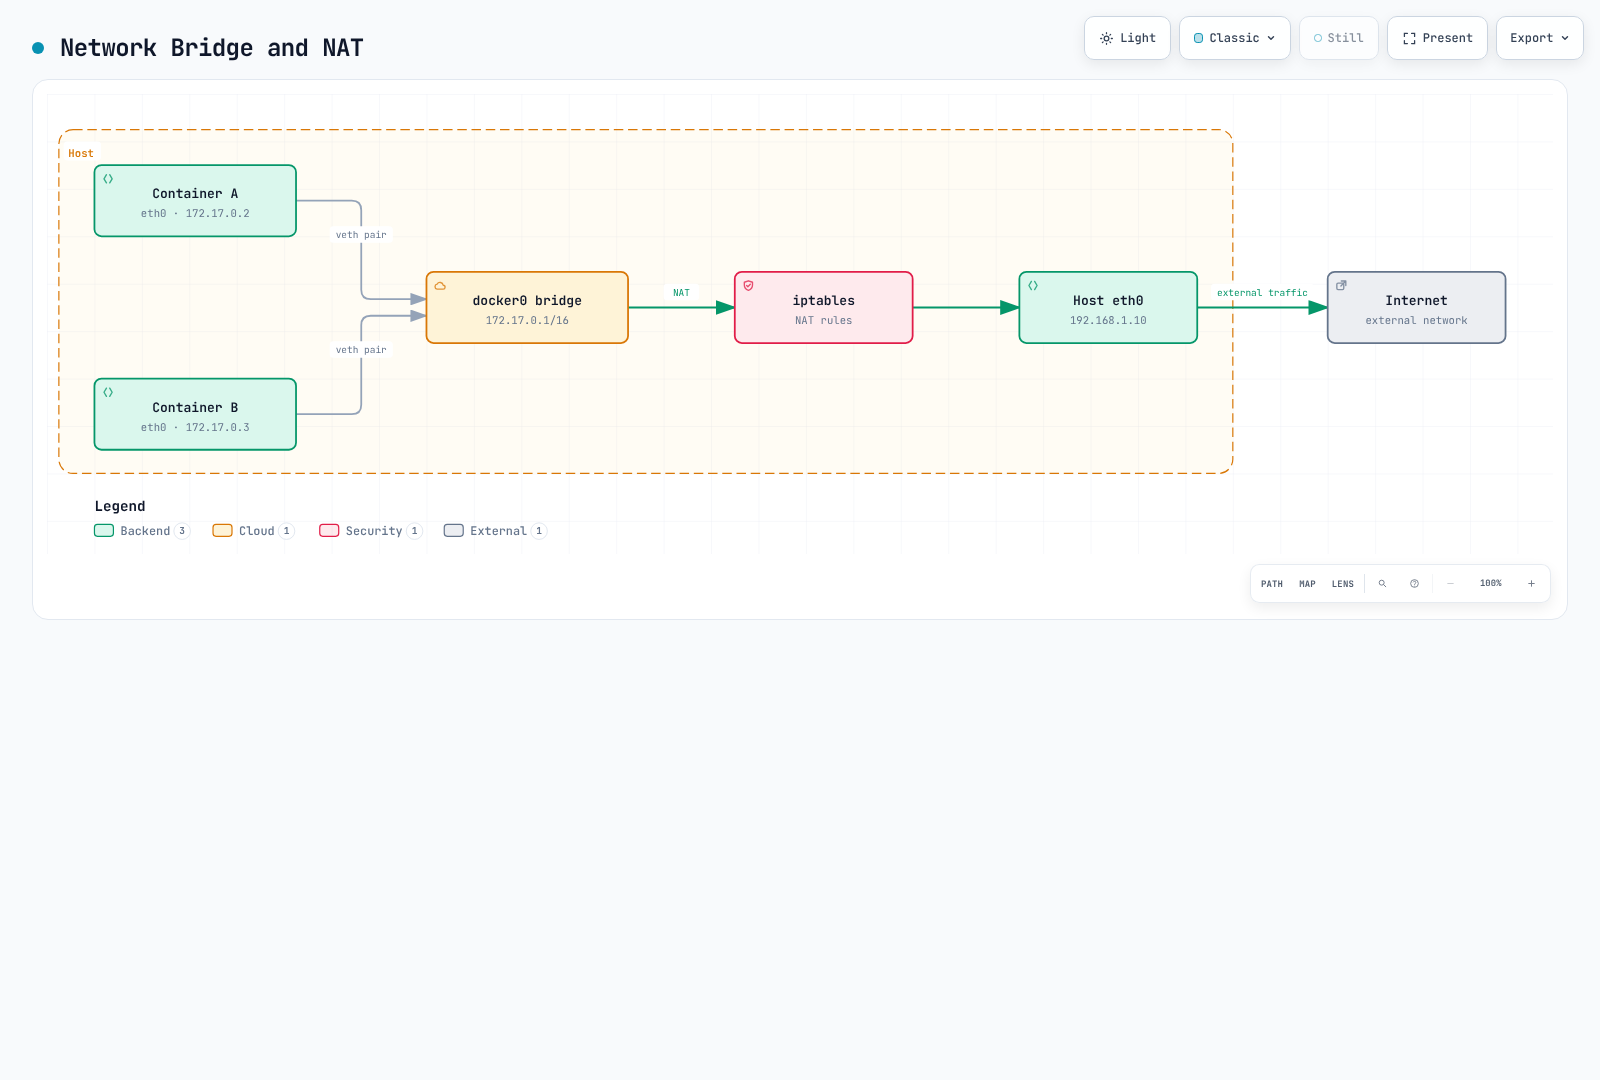This screenshot has height=1080, width=1600.
Task: Click the external link icon on Internet
Action: pyautogui.click(x=1341, y=286)
